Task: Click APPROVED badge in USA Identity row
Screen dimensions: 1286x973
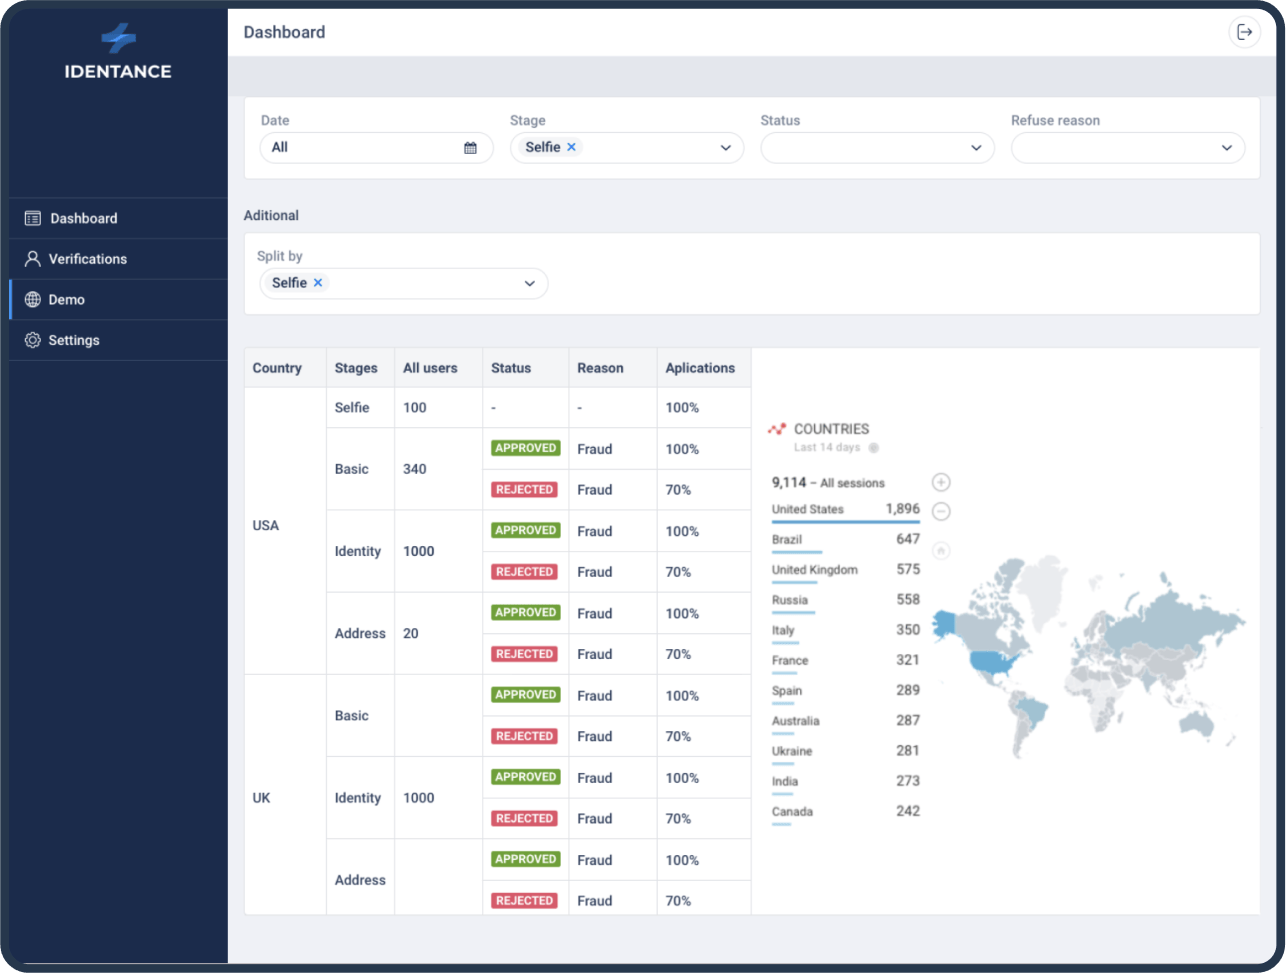Action: pyautogui.click(x=526, y=531)
